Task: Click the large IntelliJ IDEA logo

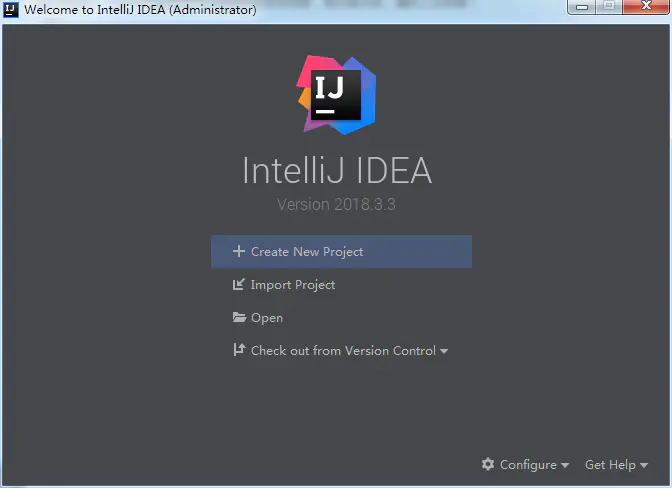Action: click(x=336, y=95)
